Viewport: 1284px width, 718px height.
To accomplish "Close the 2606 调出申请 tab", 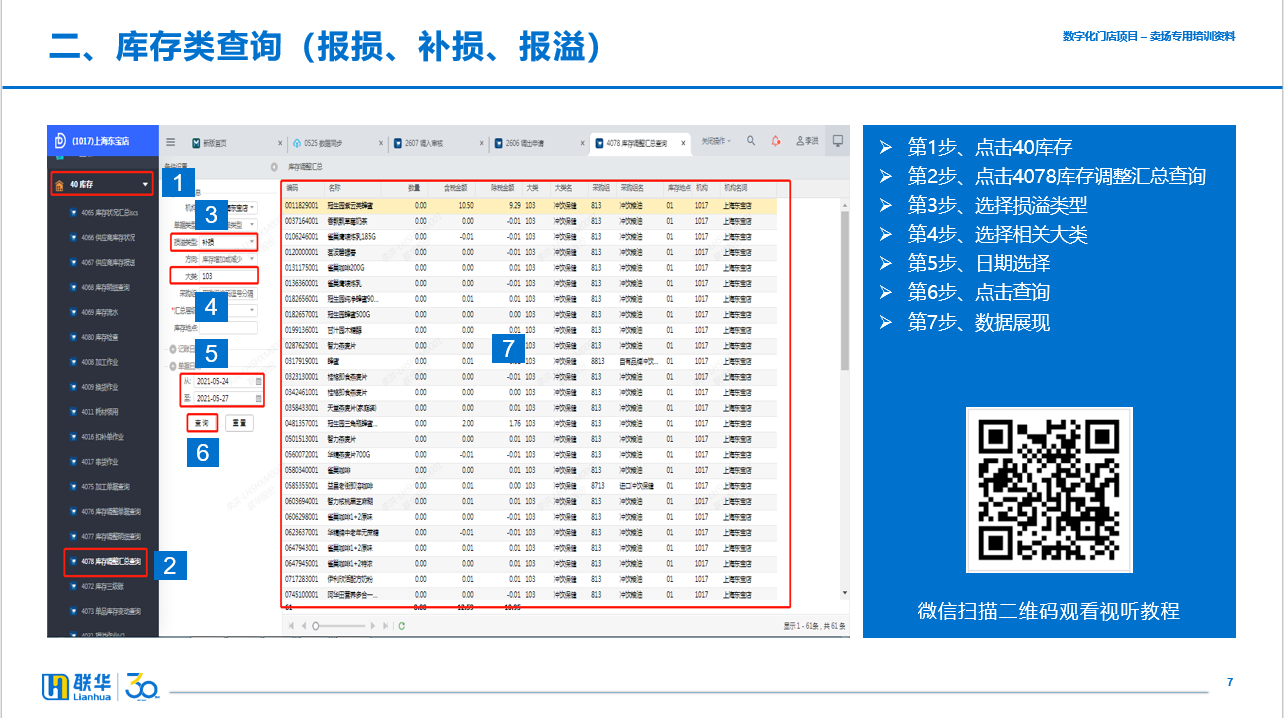I will click(x=582, y=144).
